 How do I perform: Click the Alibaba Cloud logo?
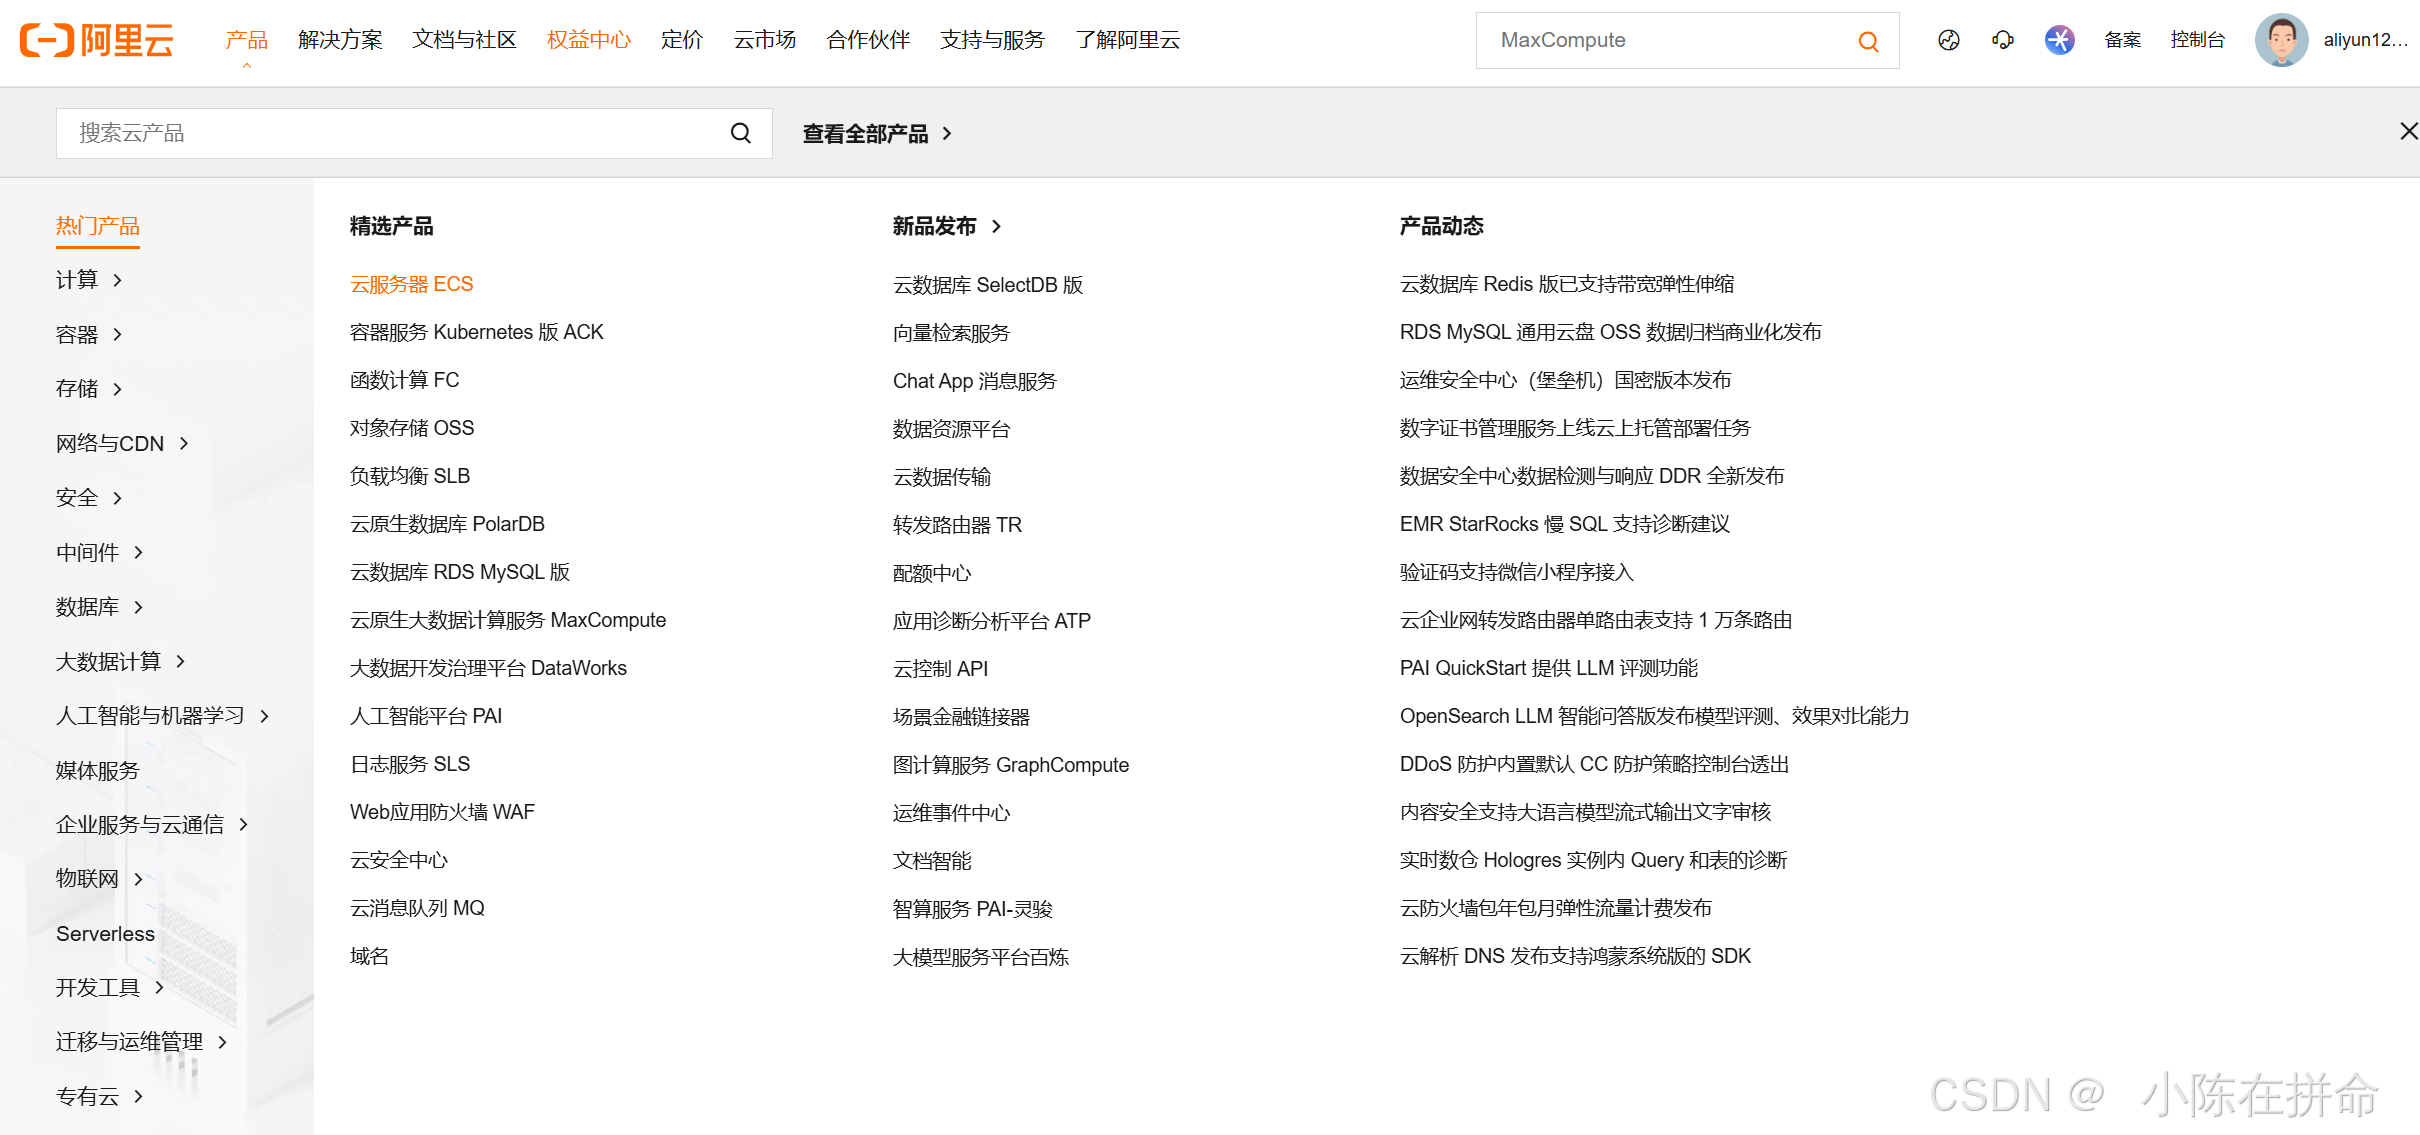pyautogui.click(x=97, y=40)
